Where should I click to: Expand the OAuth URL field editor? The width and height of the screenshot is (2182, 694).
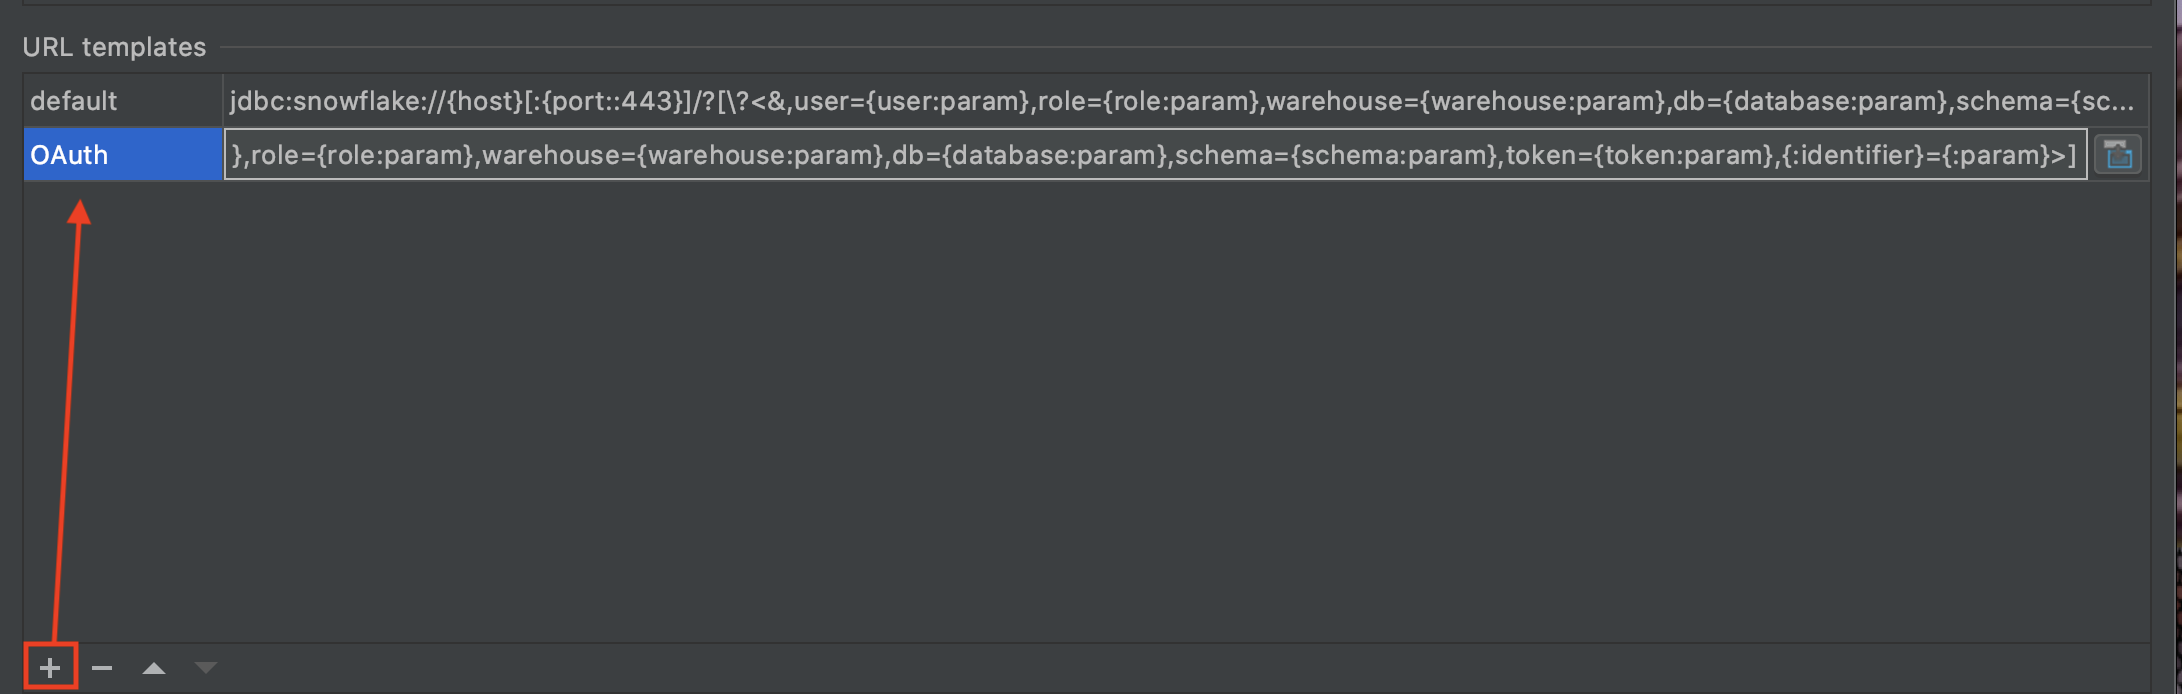click(2117, 155)
